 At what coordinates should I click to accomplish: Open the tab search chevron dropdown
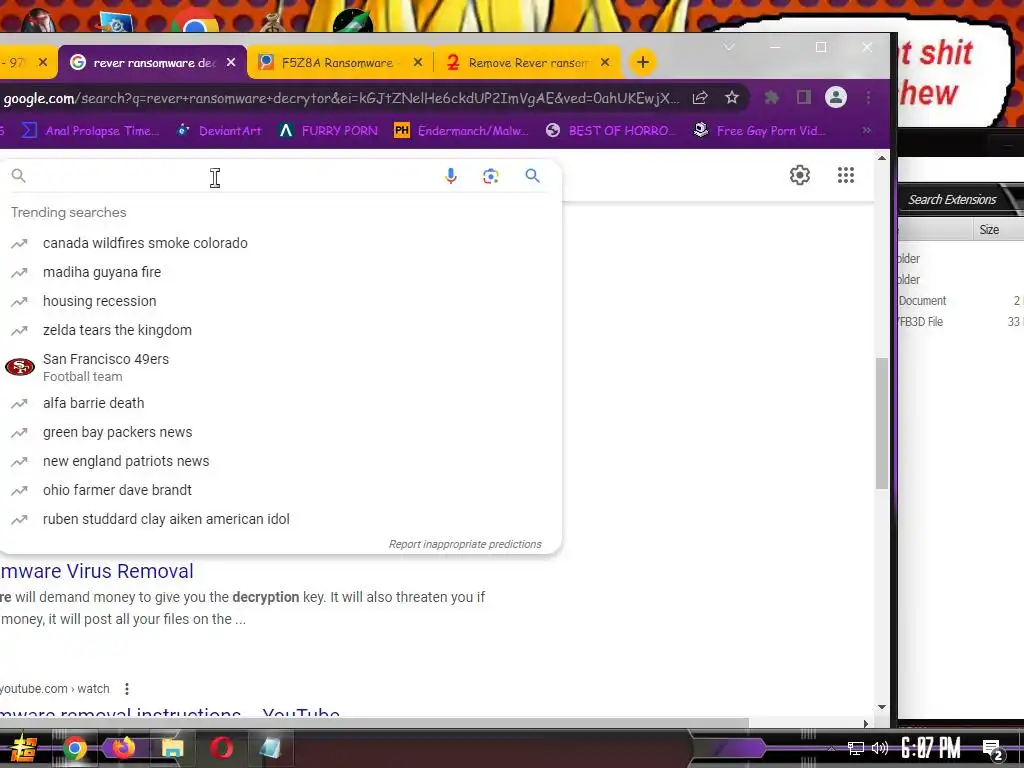tap(729, 47)
